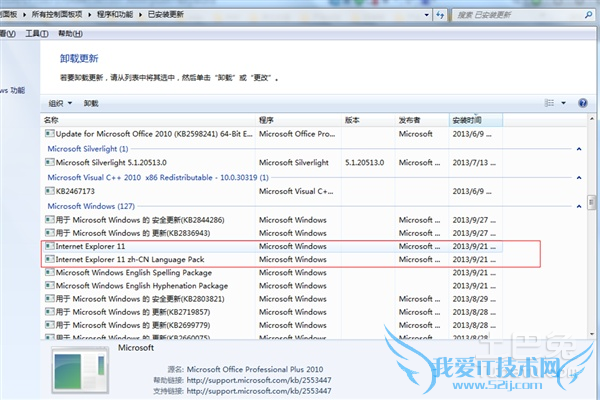
Task: Open the view options dropdown arrow
Action: click(563, 103)
